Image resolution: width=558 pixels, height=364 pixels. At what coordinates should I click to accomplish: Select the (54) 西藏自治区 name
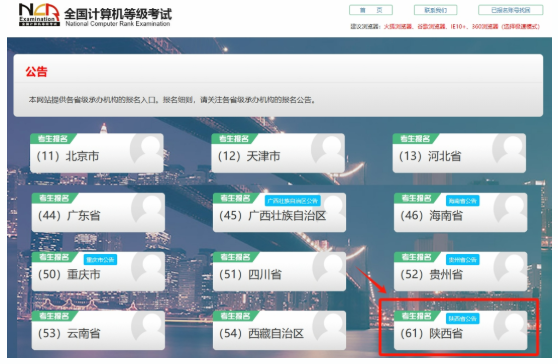(x=261, y=334)
